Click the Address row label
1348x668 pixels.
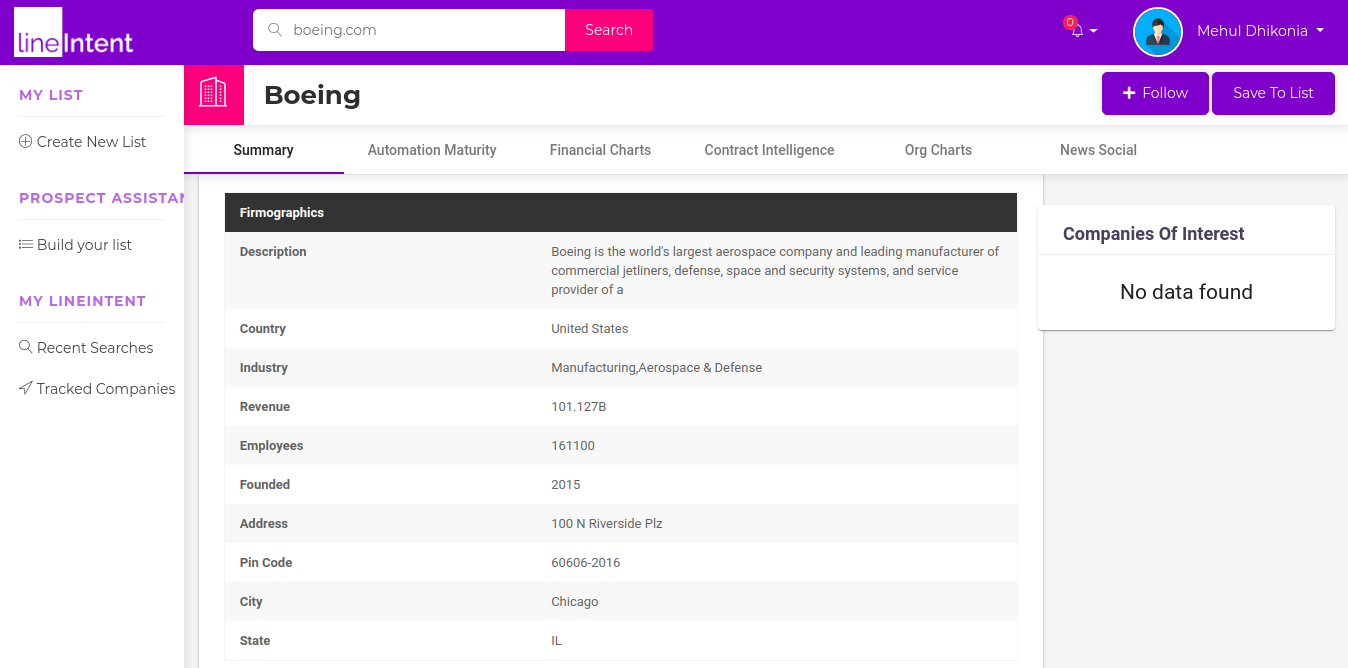pyautogui.click(x=264, y=523)
